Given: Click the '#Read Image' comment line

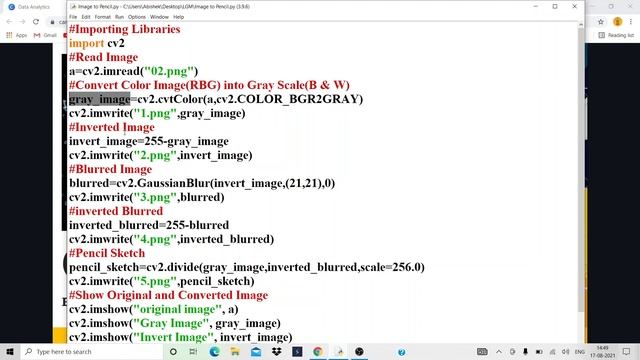Looking at the screenshot, I should coord(103,57).
